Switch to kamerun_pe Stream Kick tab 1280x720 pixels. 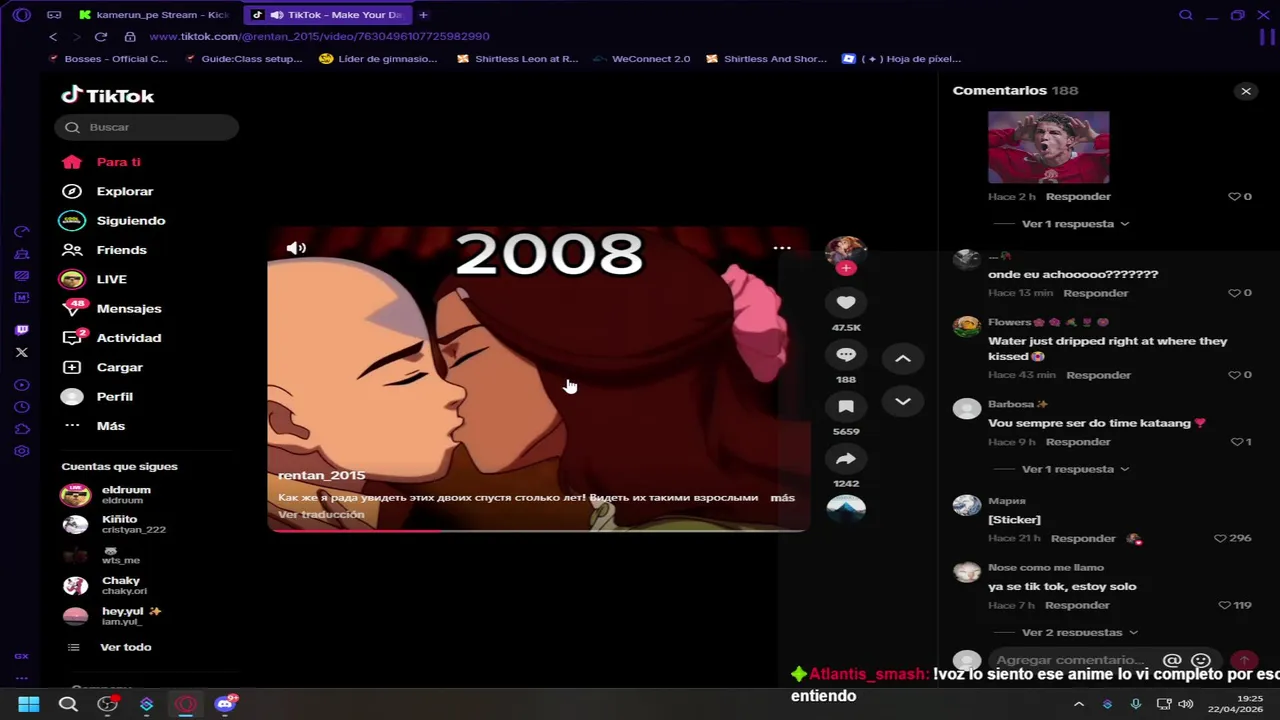154,15
